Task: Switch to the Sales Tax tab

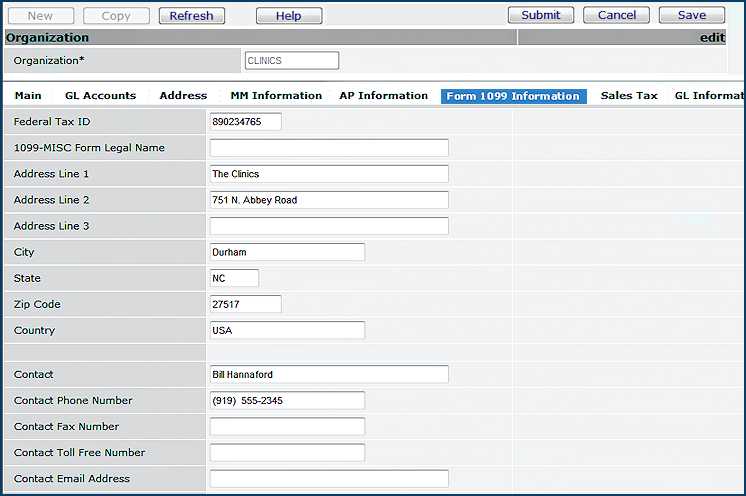Action: coord(629,96)
